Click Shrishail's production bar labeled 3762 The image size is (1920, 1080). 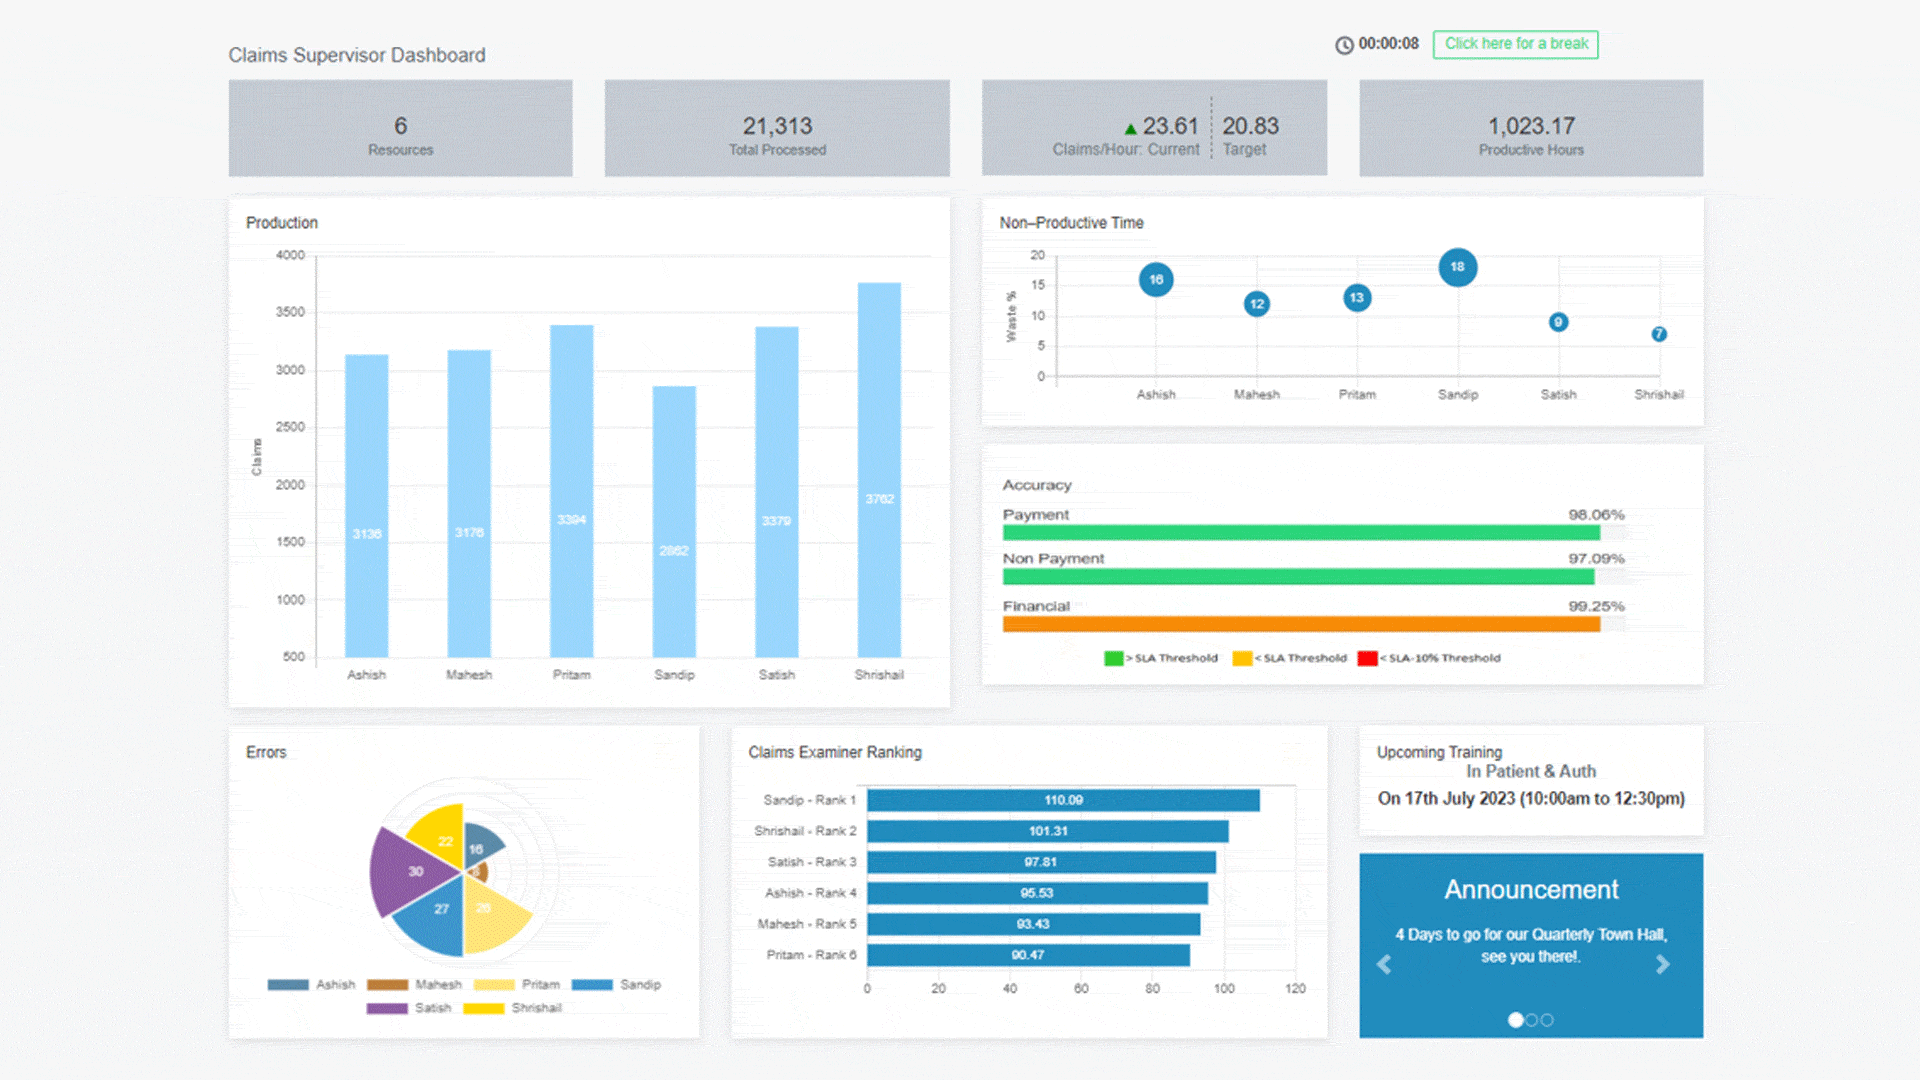(x=879, y=470)
